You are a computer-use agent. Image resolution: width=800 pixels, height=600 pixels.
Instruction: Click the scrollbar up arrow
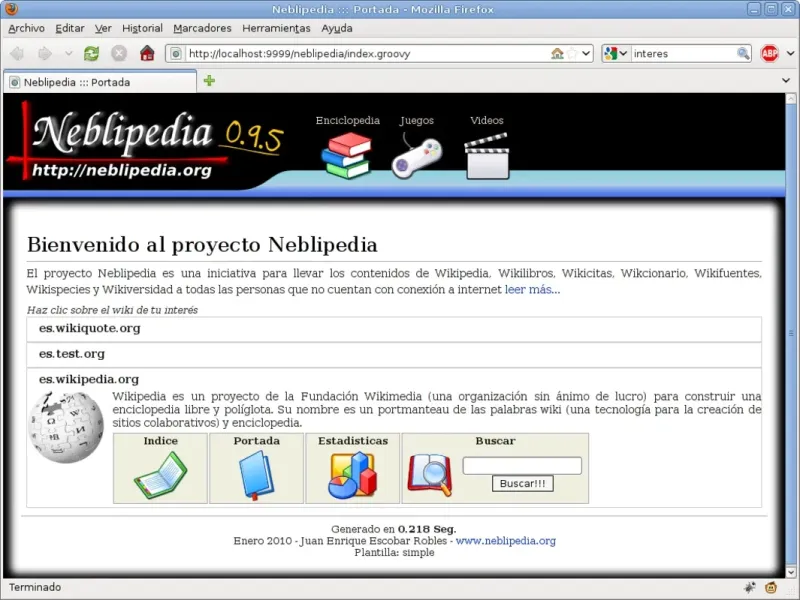point(791,98)
